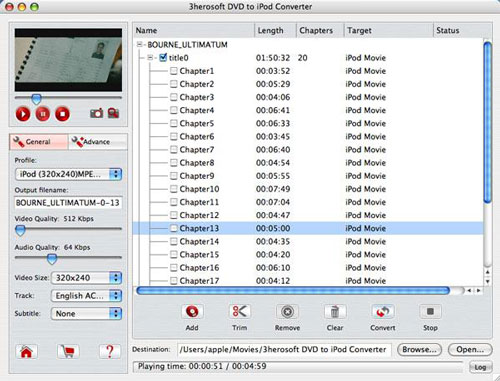Screen dimensions: 500x381
Task: Expand the Video Size dropdown
Action: click(x=86, y=278)
